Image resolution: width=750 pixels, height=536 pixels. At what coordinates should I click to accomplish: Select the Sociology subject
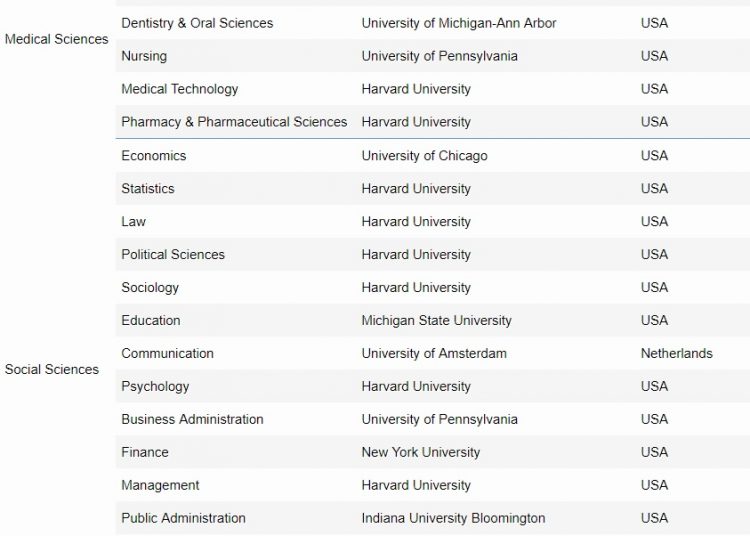pyautogui.click(x=150, y=287)
